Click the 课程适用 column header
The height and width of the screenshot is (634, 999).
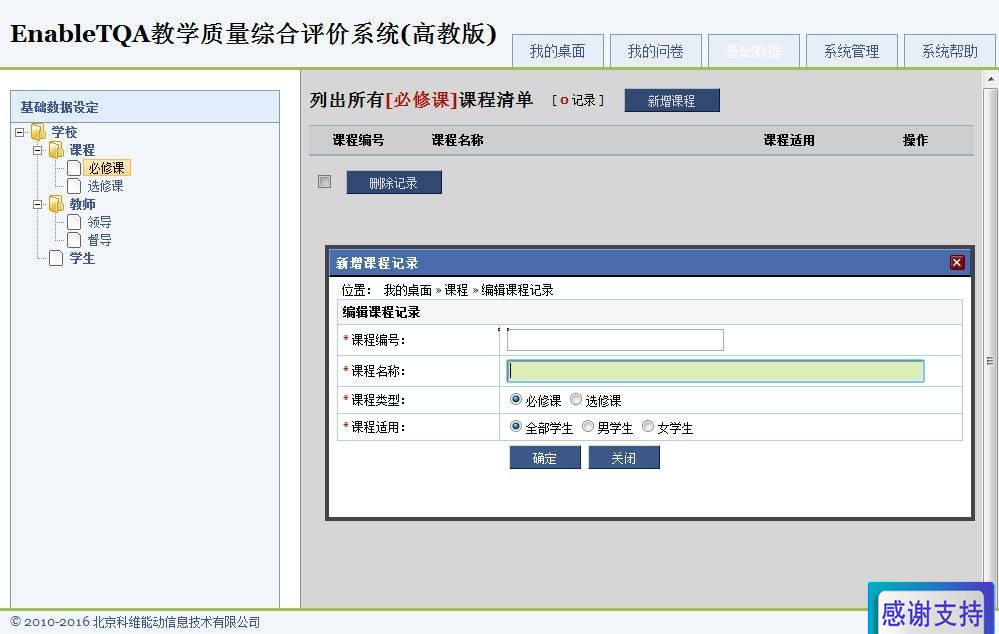pyautogui.click(x=789, y=140)
